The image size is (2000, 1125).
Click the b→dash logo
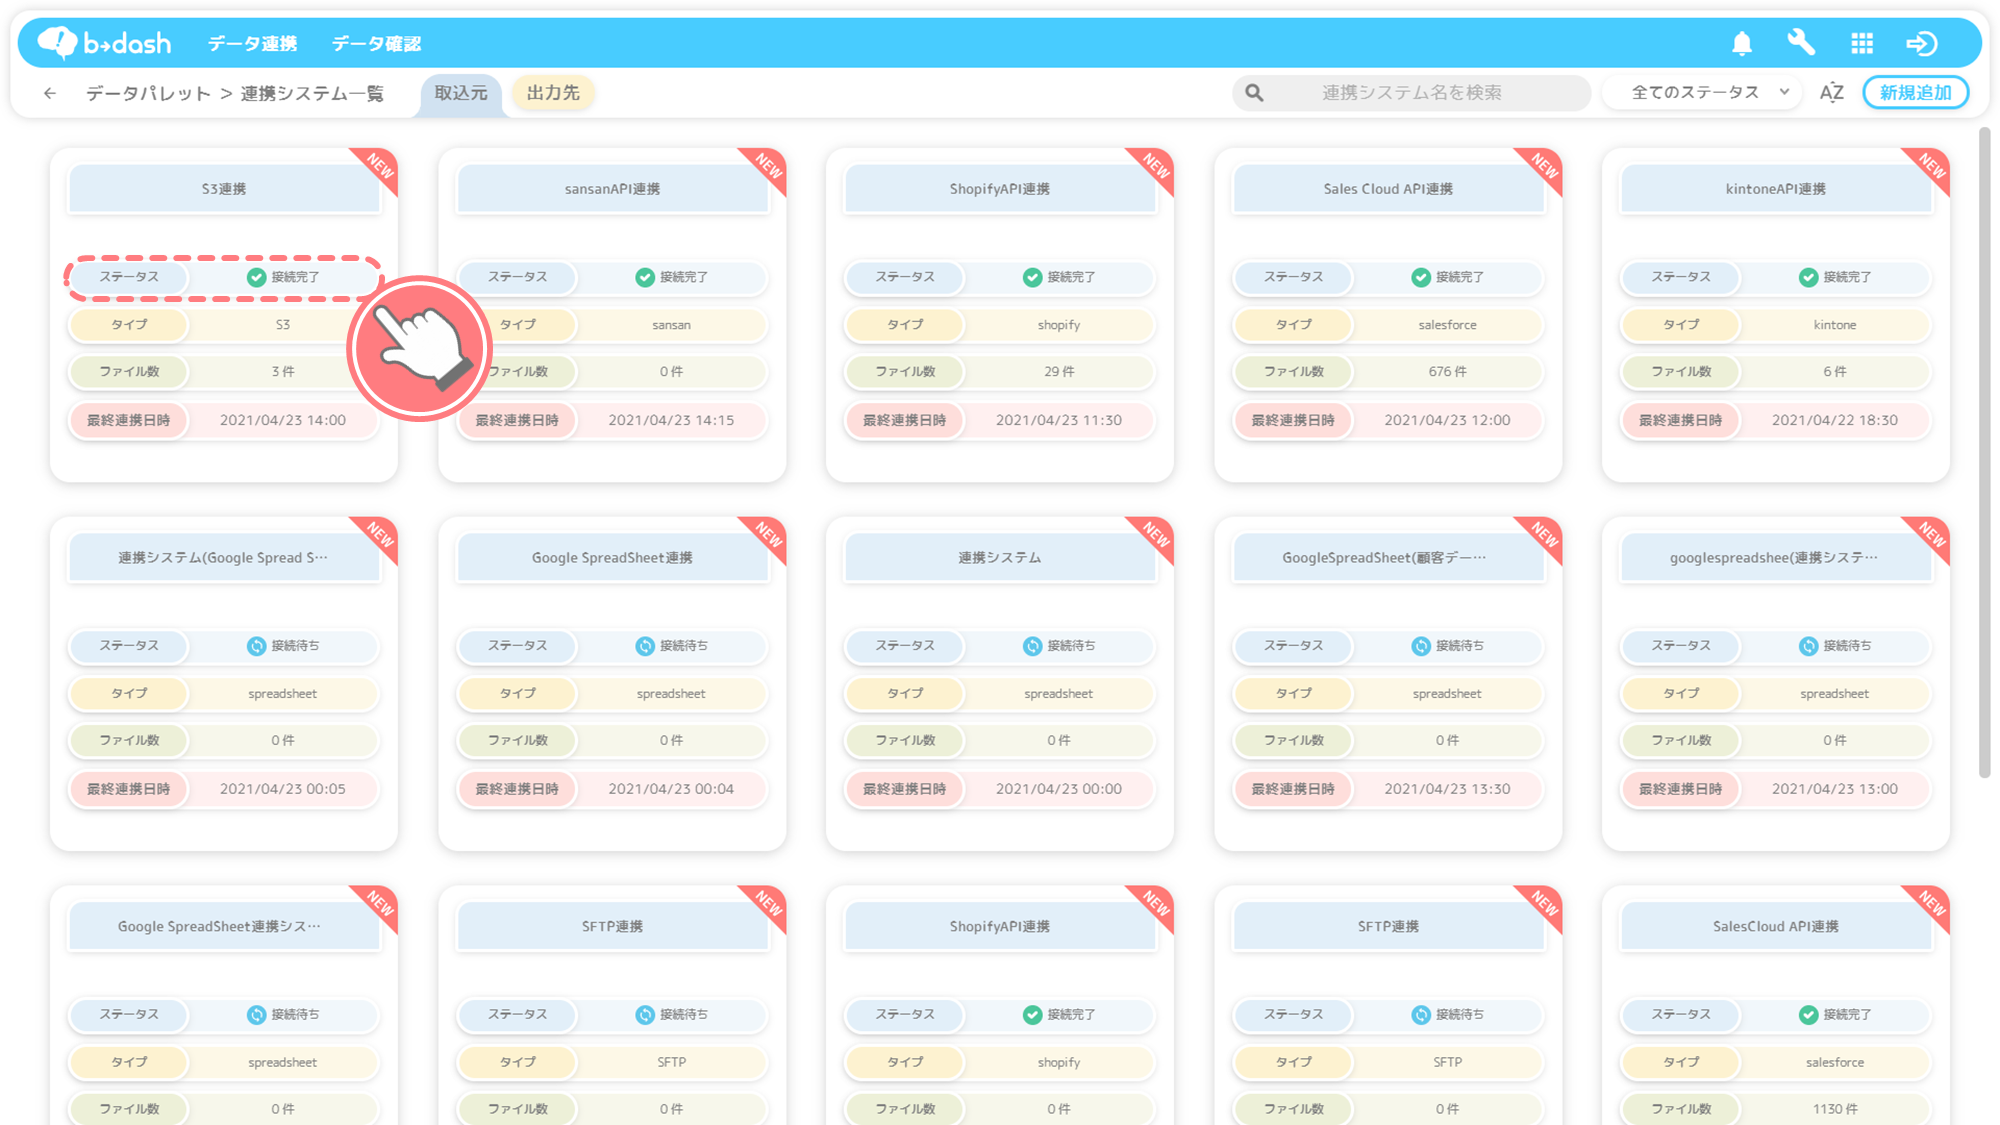104,43
